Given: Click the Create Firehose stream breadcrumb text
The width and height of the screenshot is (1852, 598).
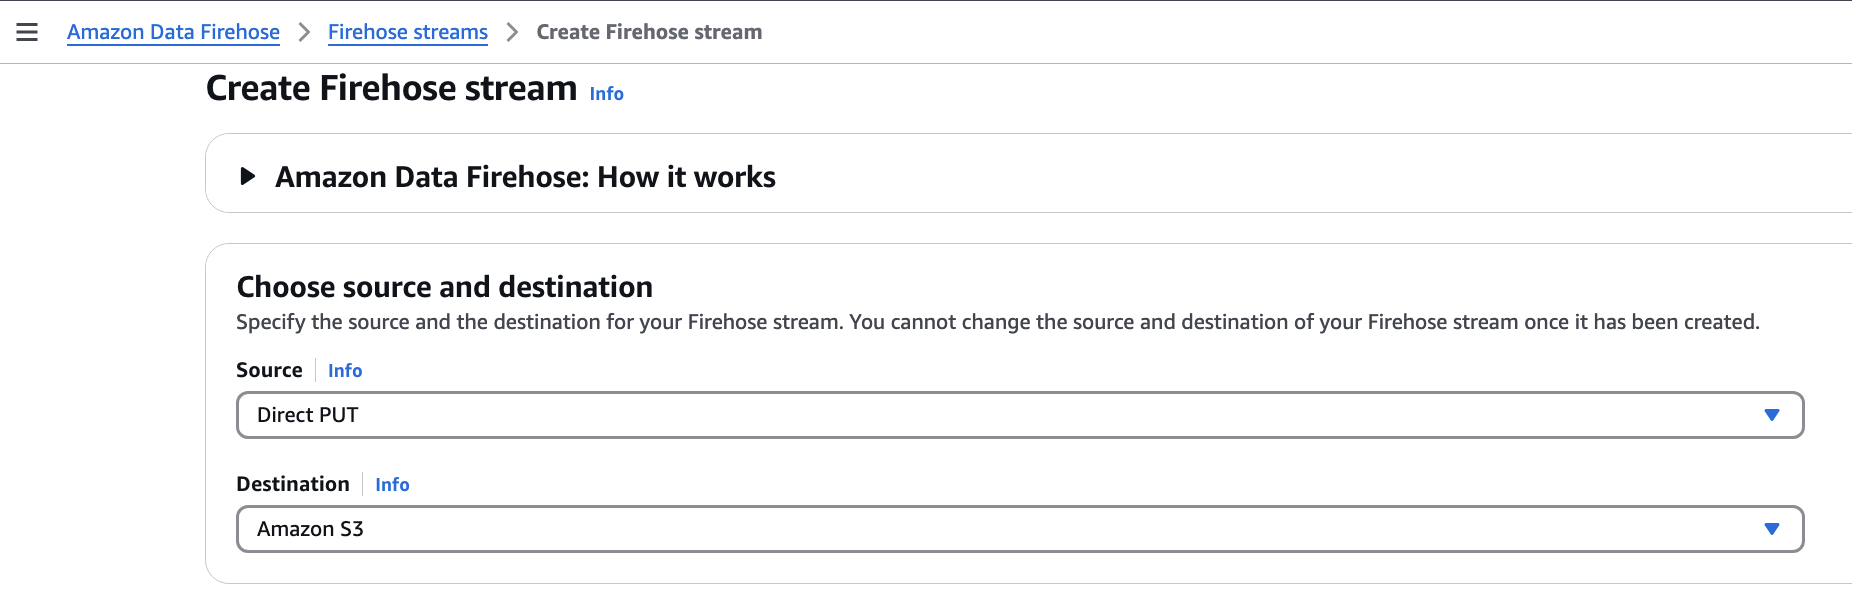Looking at the screenshot, I should click(x=649, y=32).
